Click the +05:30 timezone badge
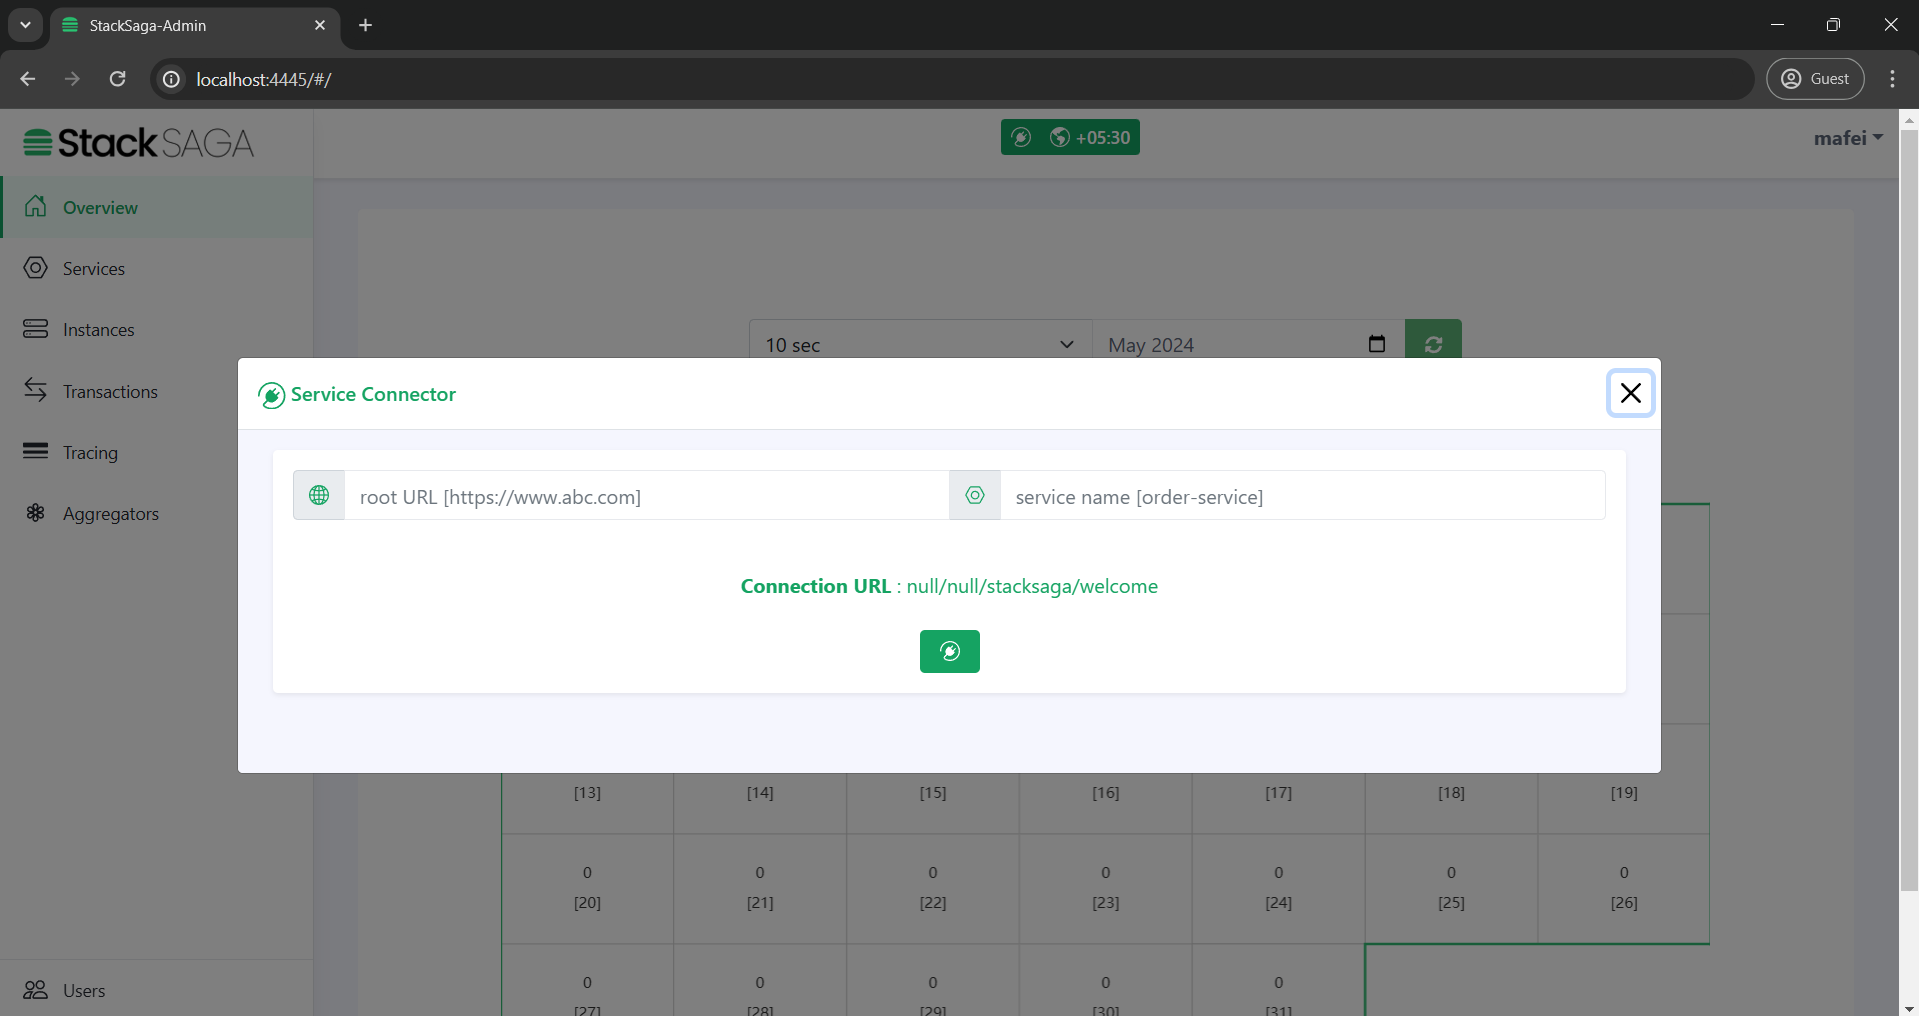Screen dimensions: 1919x1016 [x=1090, y=137]
